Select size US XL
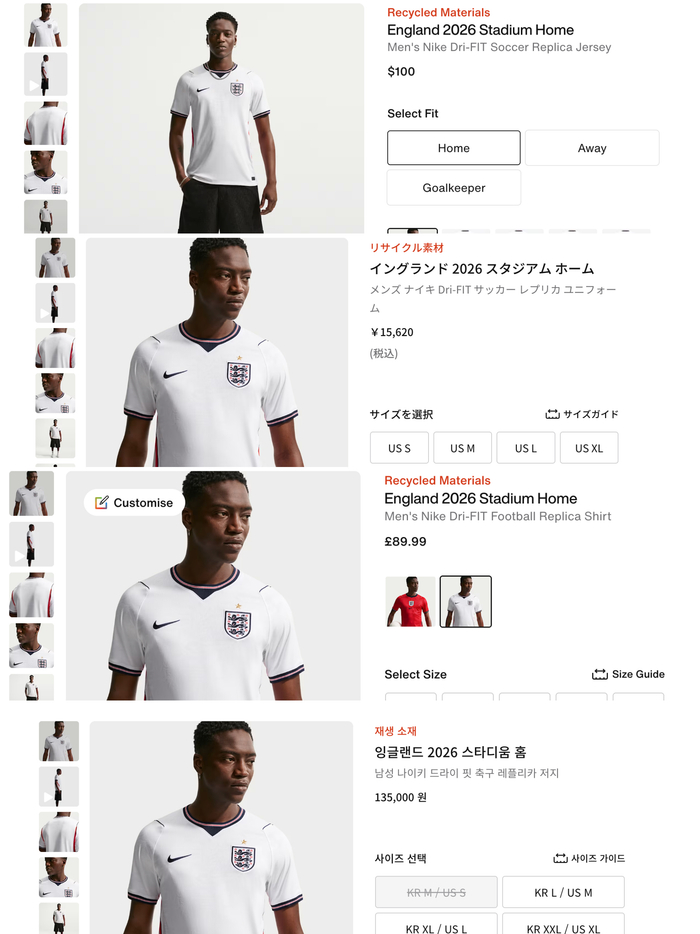 pos(589,448)
